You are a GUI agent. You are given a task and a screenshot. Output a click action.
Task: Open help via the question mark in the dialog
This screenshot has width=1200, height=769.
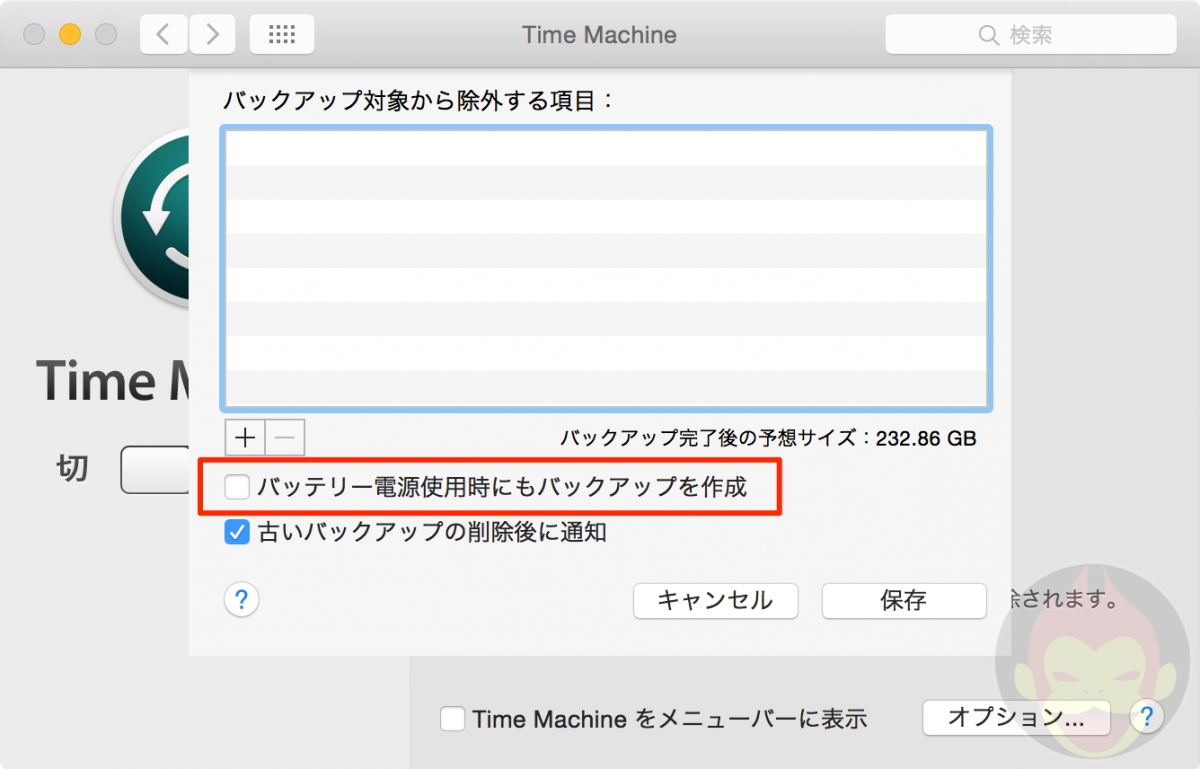(241, 601)
